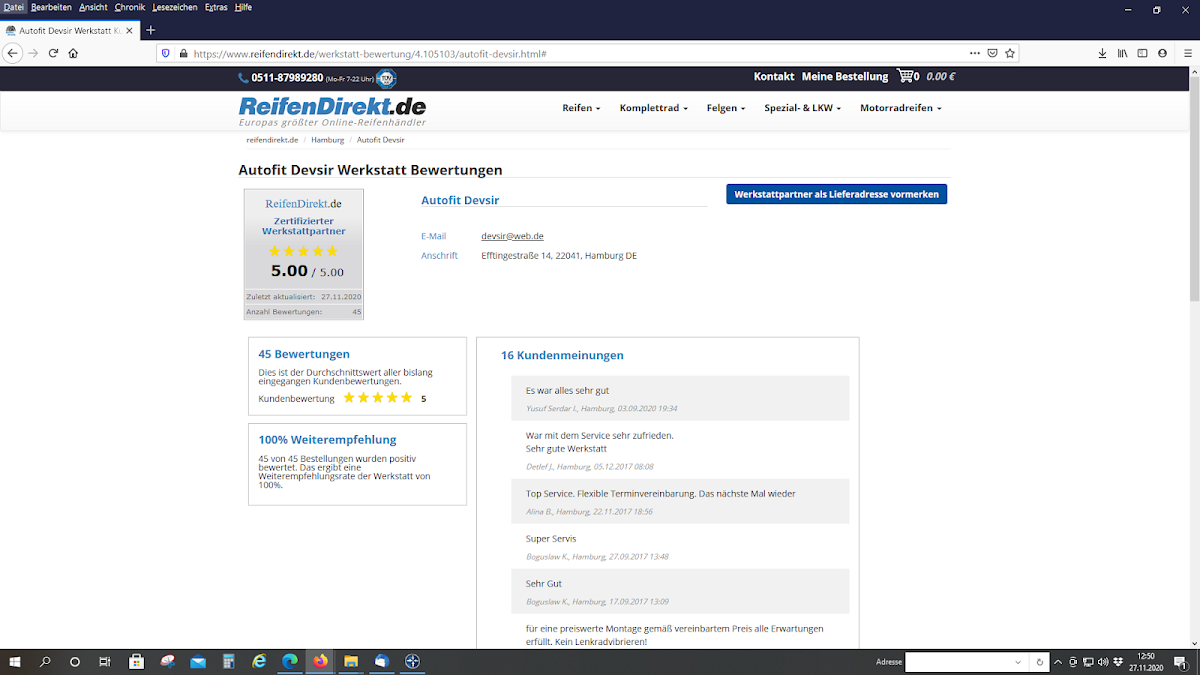
Task: Click the TÜV certification badge icon
Action: (386, 78)
